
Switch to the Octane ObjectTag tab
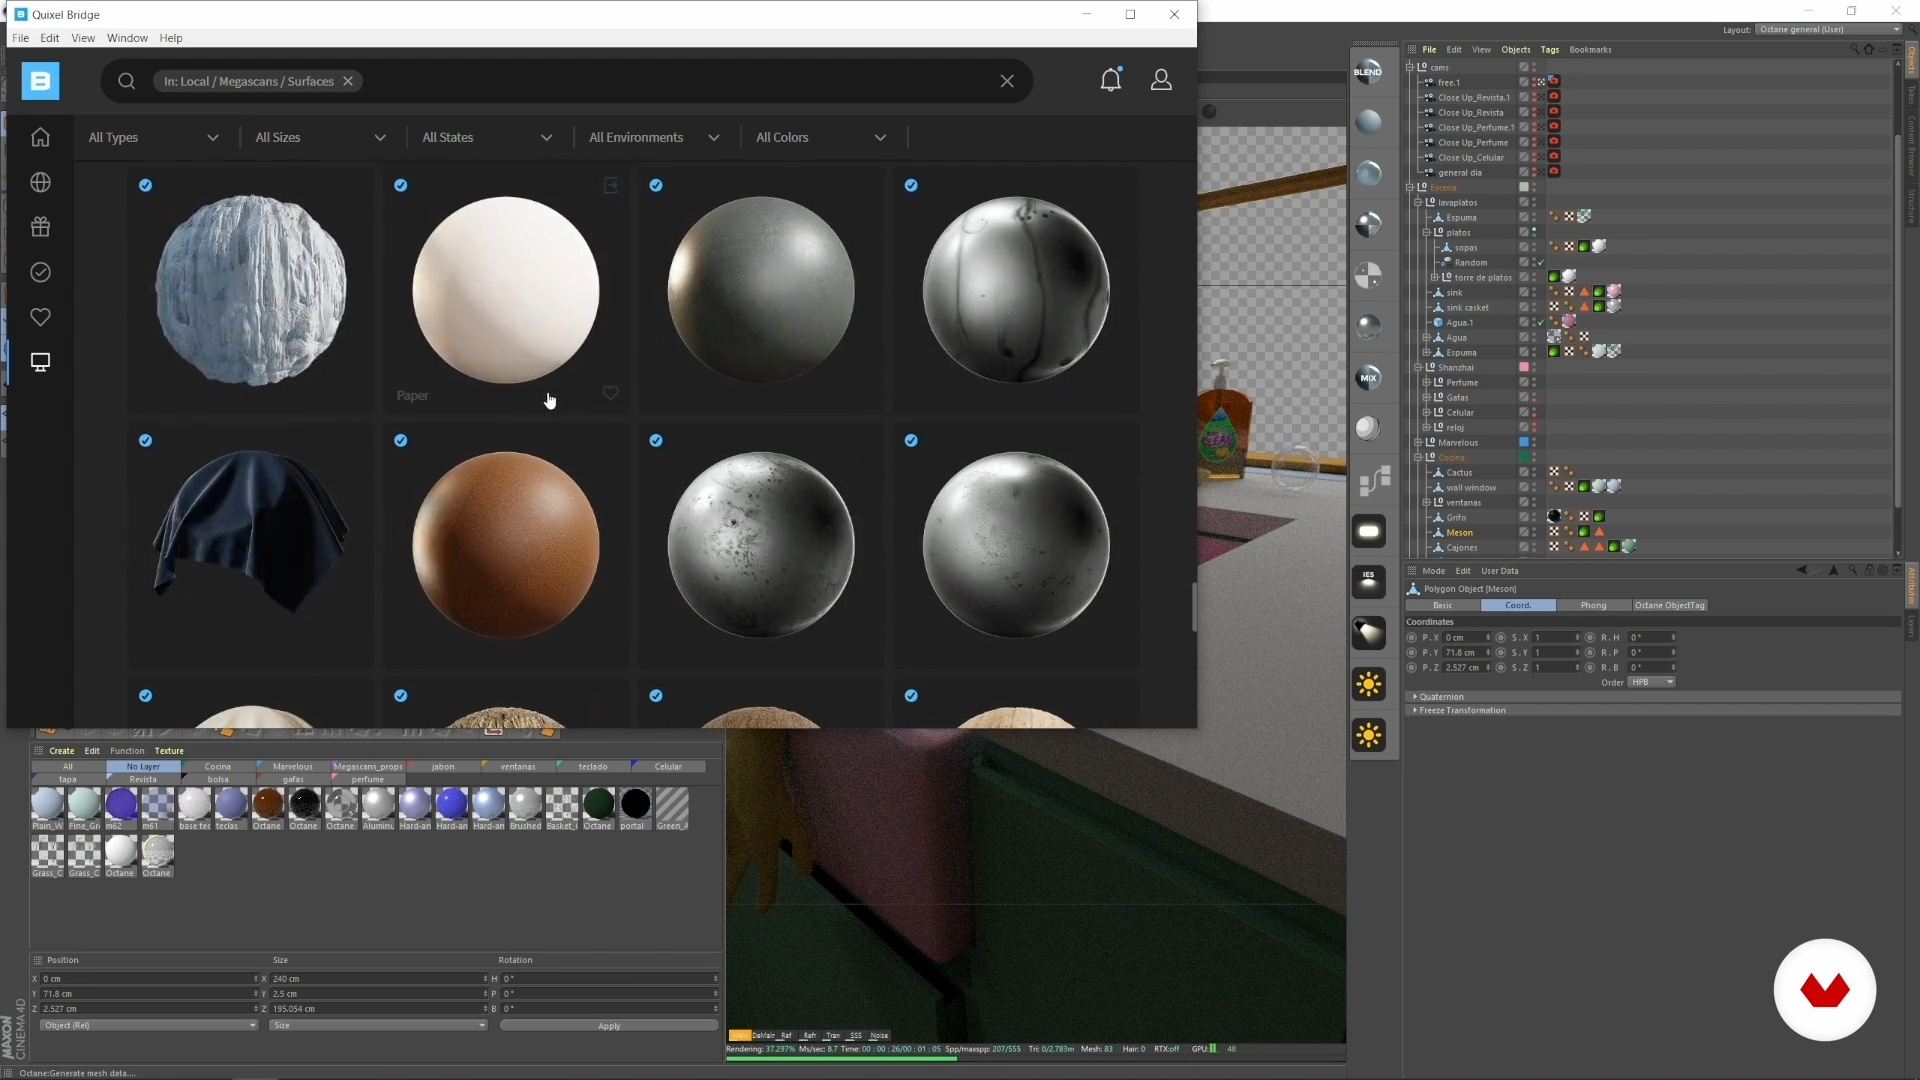pyautogui.click(x=1669, y=605)
